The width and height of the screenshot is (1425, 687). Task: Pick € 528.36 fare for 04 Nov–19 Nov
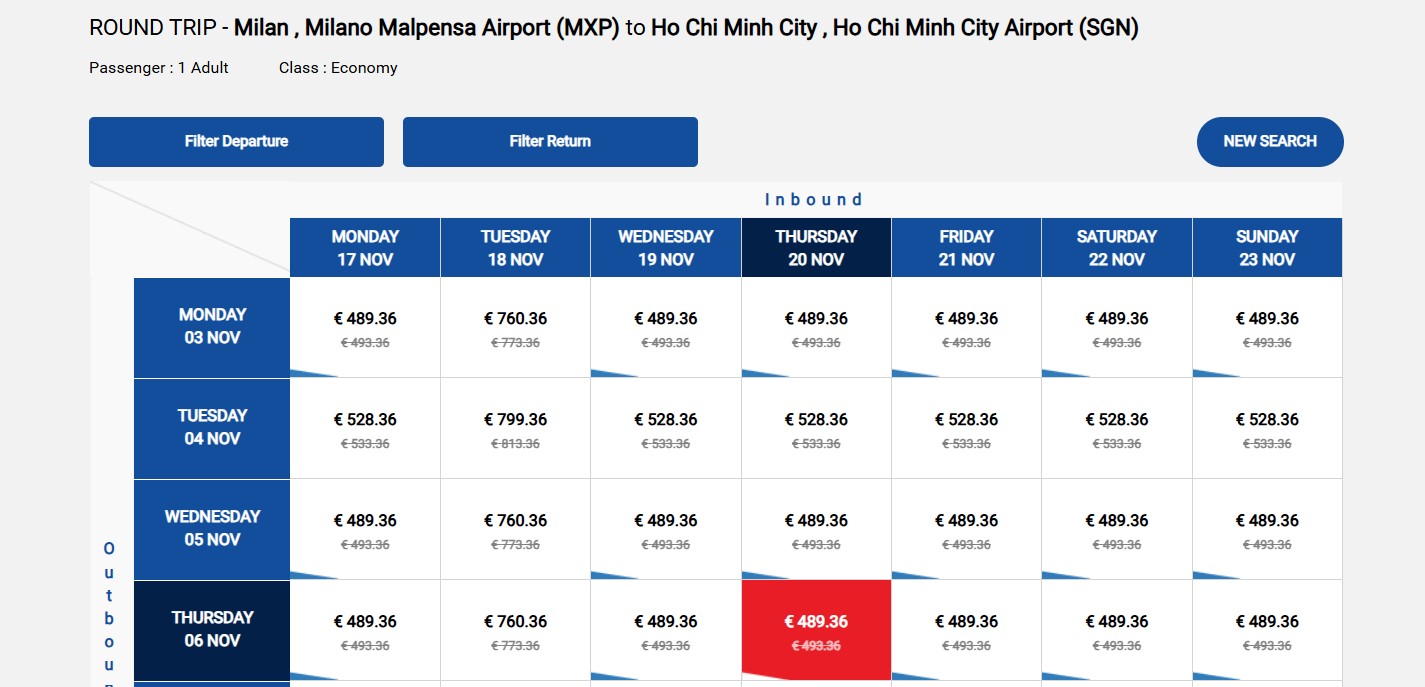(x=666, y=428)
